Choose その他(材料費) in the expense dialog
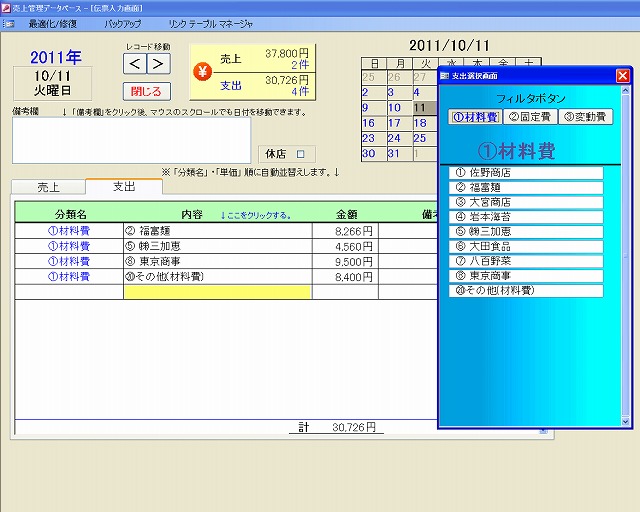The image size is (640, 512). 526,290
